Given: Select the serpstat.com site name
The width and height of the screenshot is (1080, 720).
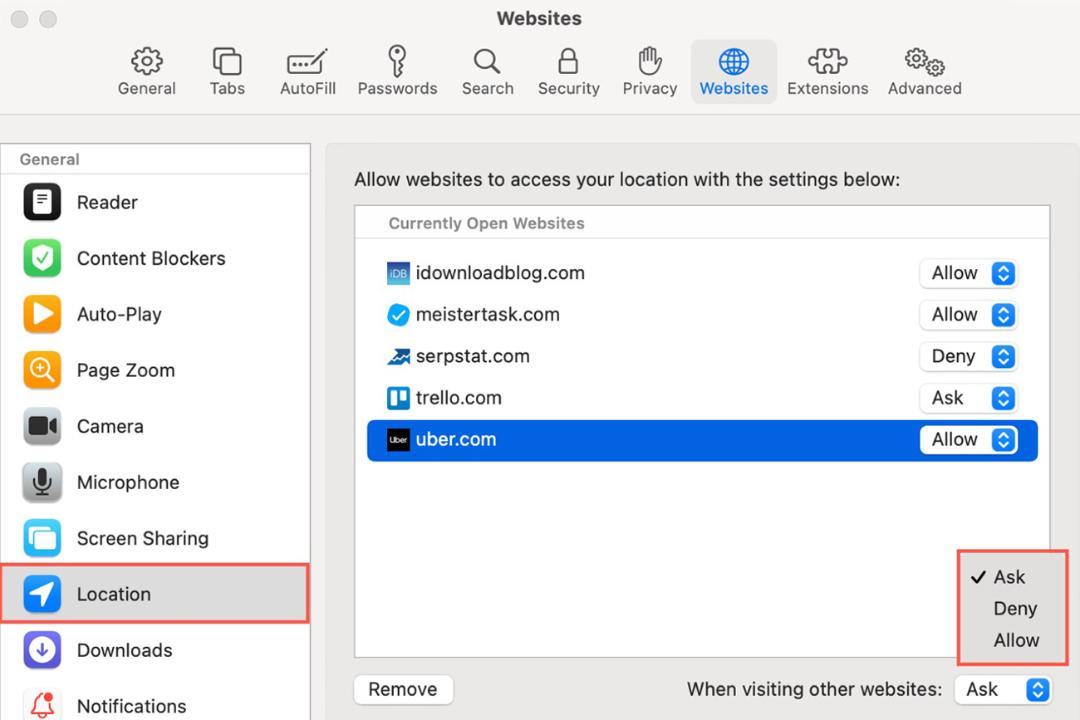Looking at the screenshot, I should click(472, 356).
